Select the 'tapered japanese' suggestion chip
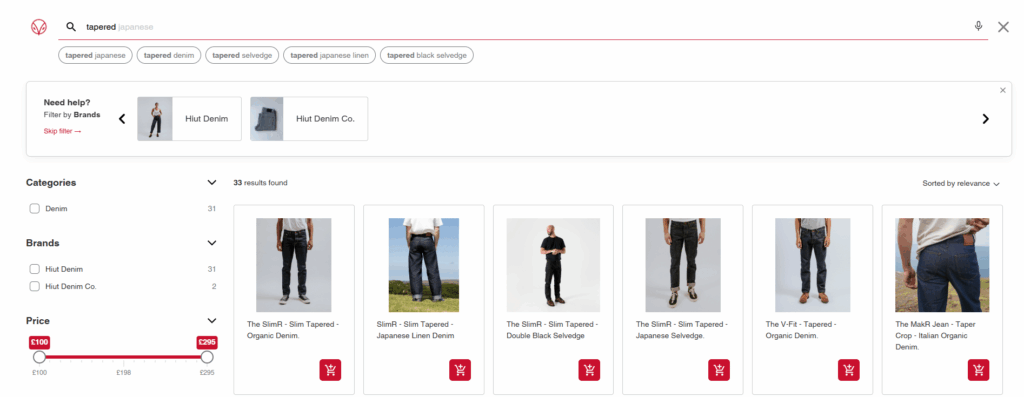Viewport: 1024px width, 397px height. [x=95, y=56]
